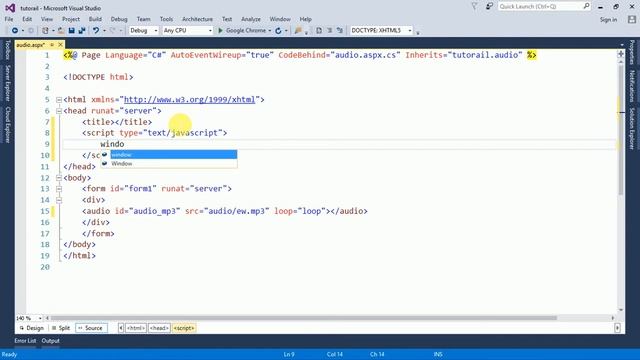Click the <head> tag navigator button
Image resolution: width=640 pixels, height=360 pixels.
tap(159, 328)
